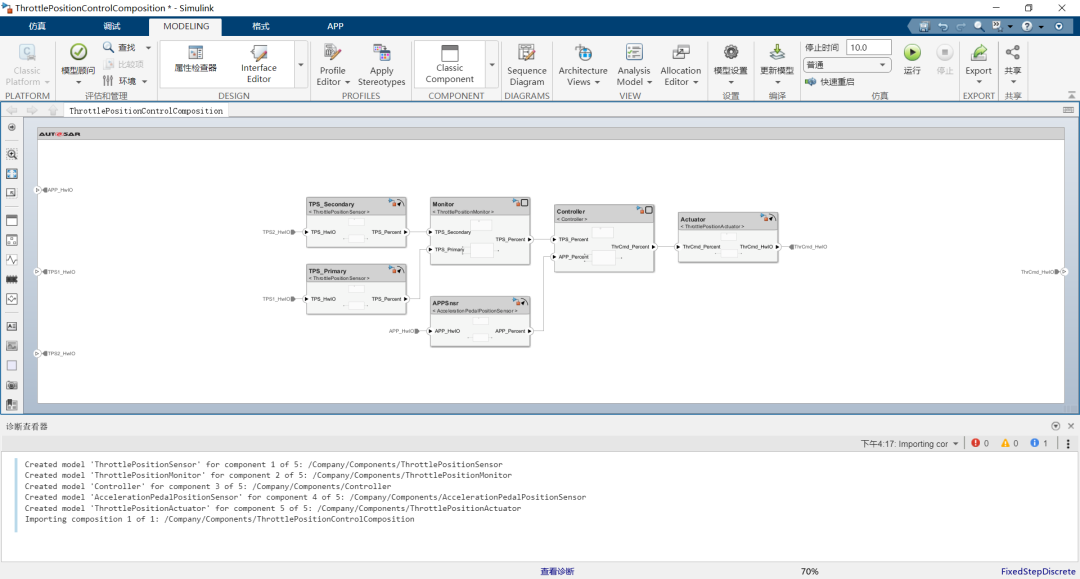This screenshot has width=1080, height=579.
Task: Switch to the APP ribbon tab
Action: point(335,26)
